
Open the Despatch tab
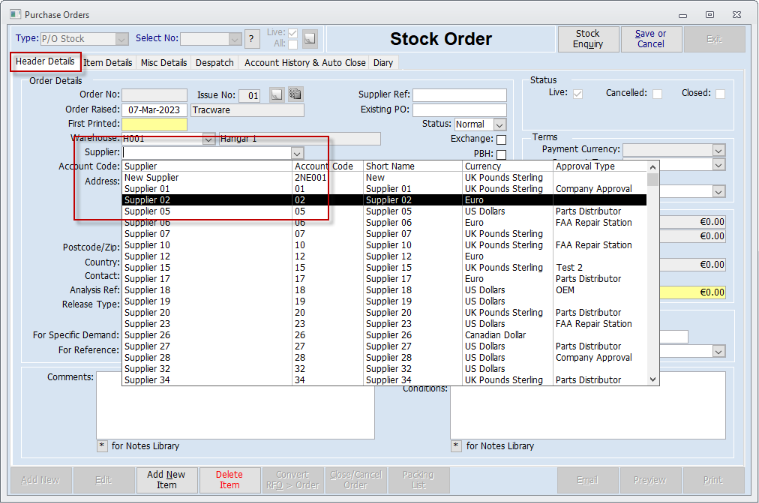[x=214, y=62]
